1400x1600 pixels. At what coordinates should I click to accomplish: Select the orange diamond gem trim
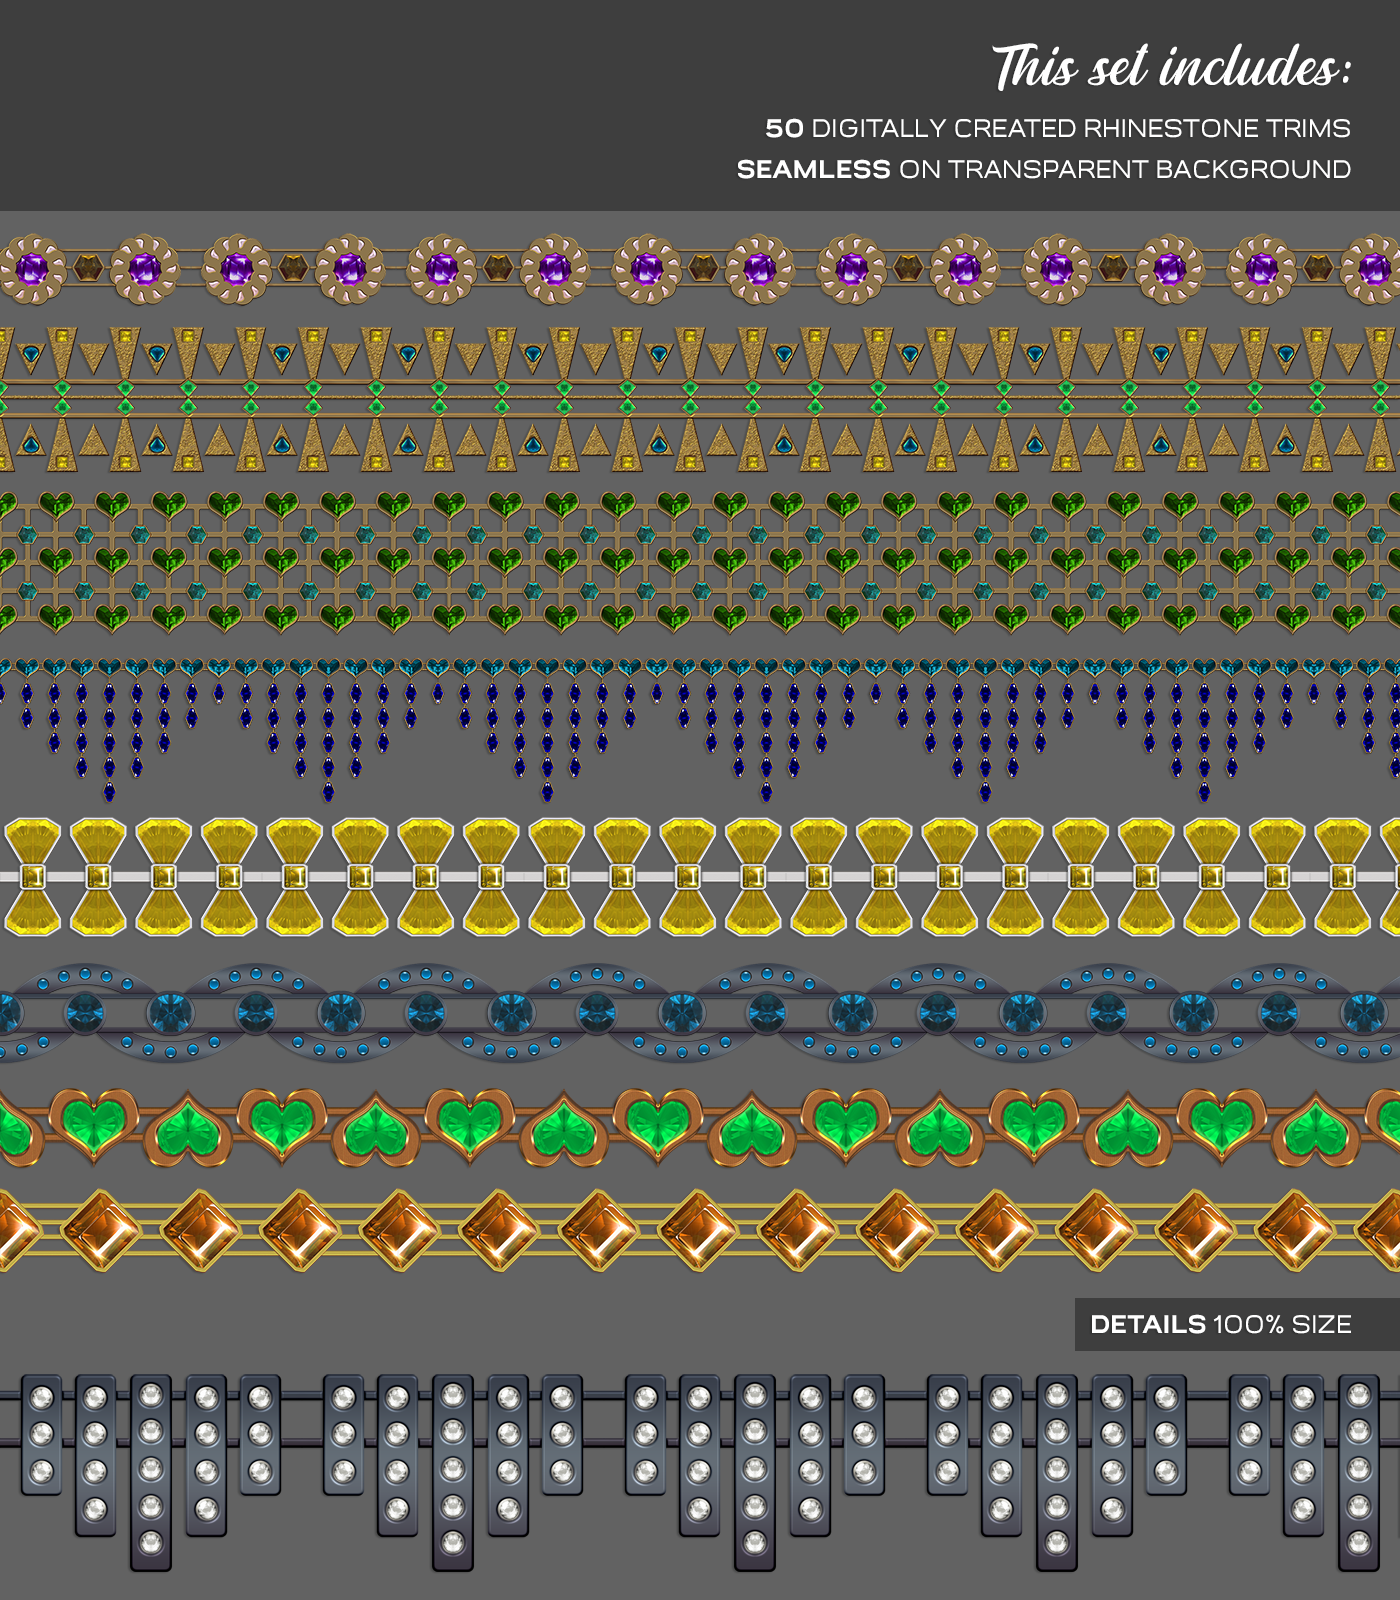pyautogui.click(x=700, y=1230)
